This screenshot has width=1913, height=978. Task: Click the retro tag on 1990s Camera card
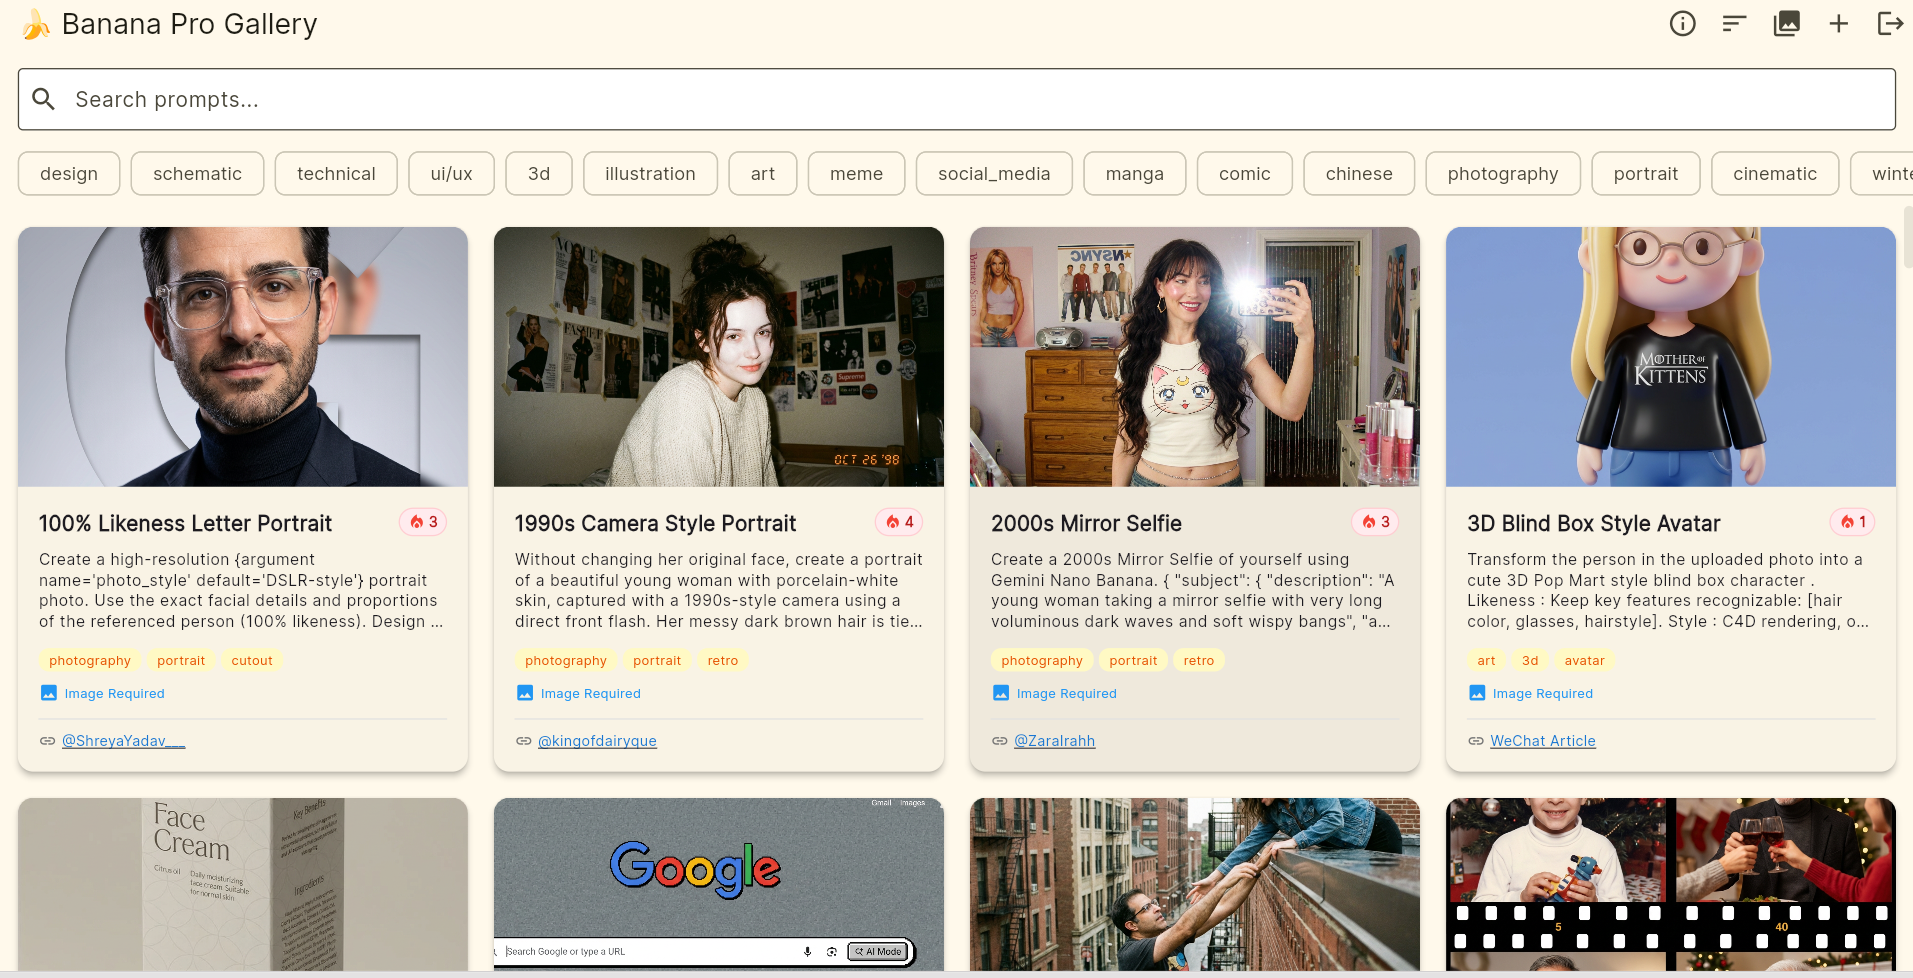coord(723,661)
